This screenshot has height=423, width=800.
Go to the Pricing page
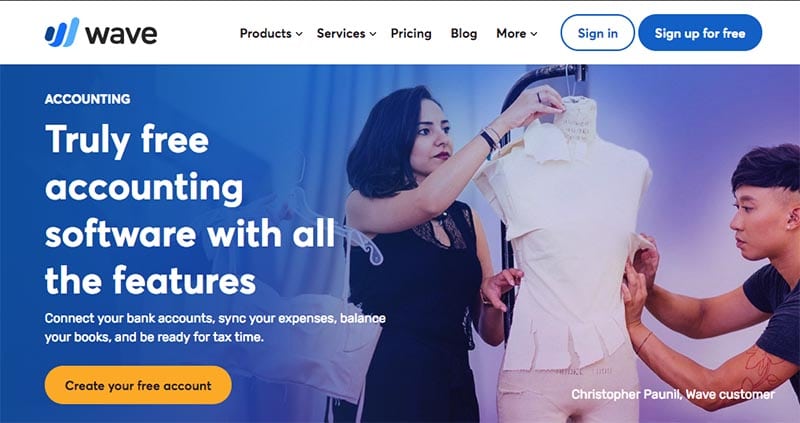coord(411,34)
